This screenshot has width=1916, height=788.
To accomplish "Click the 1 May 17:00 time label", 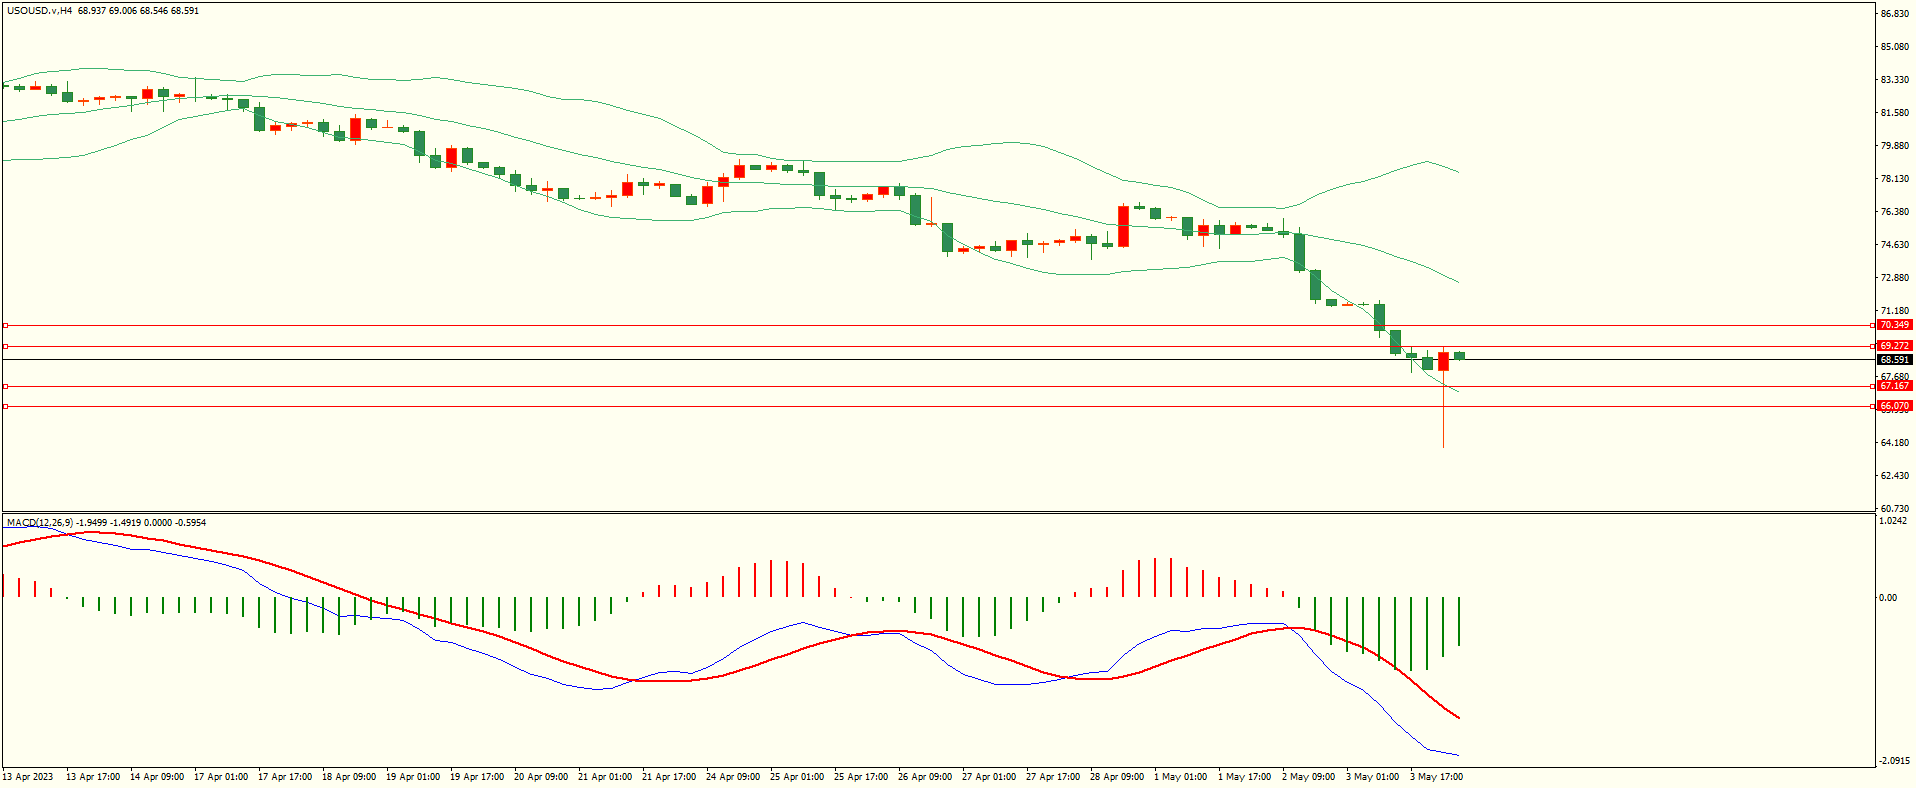I will tap(1245, 777).
